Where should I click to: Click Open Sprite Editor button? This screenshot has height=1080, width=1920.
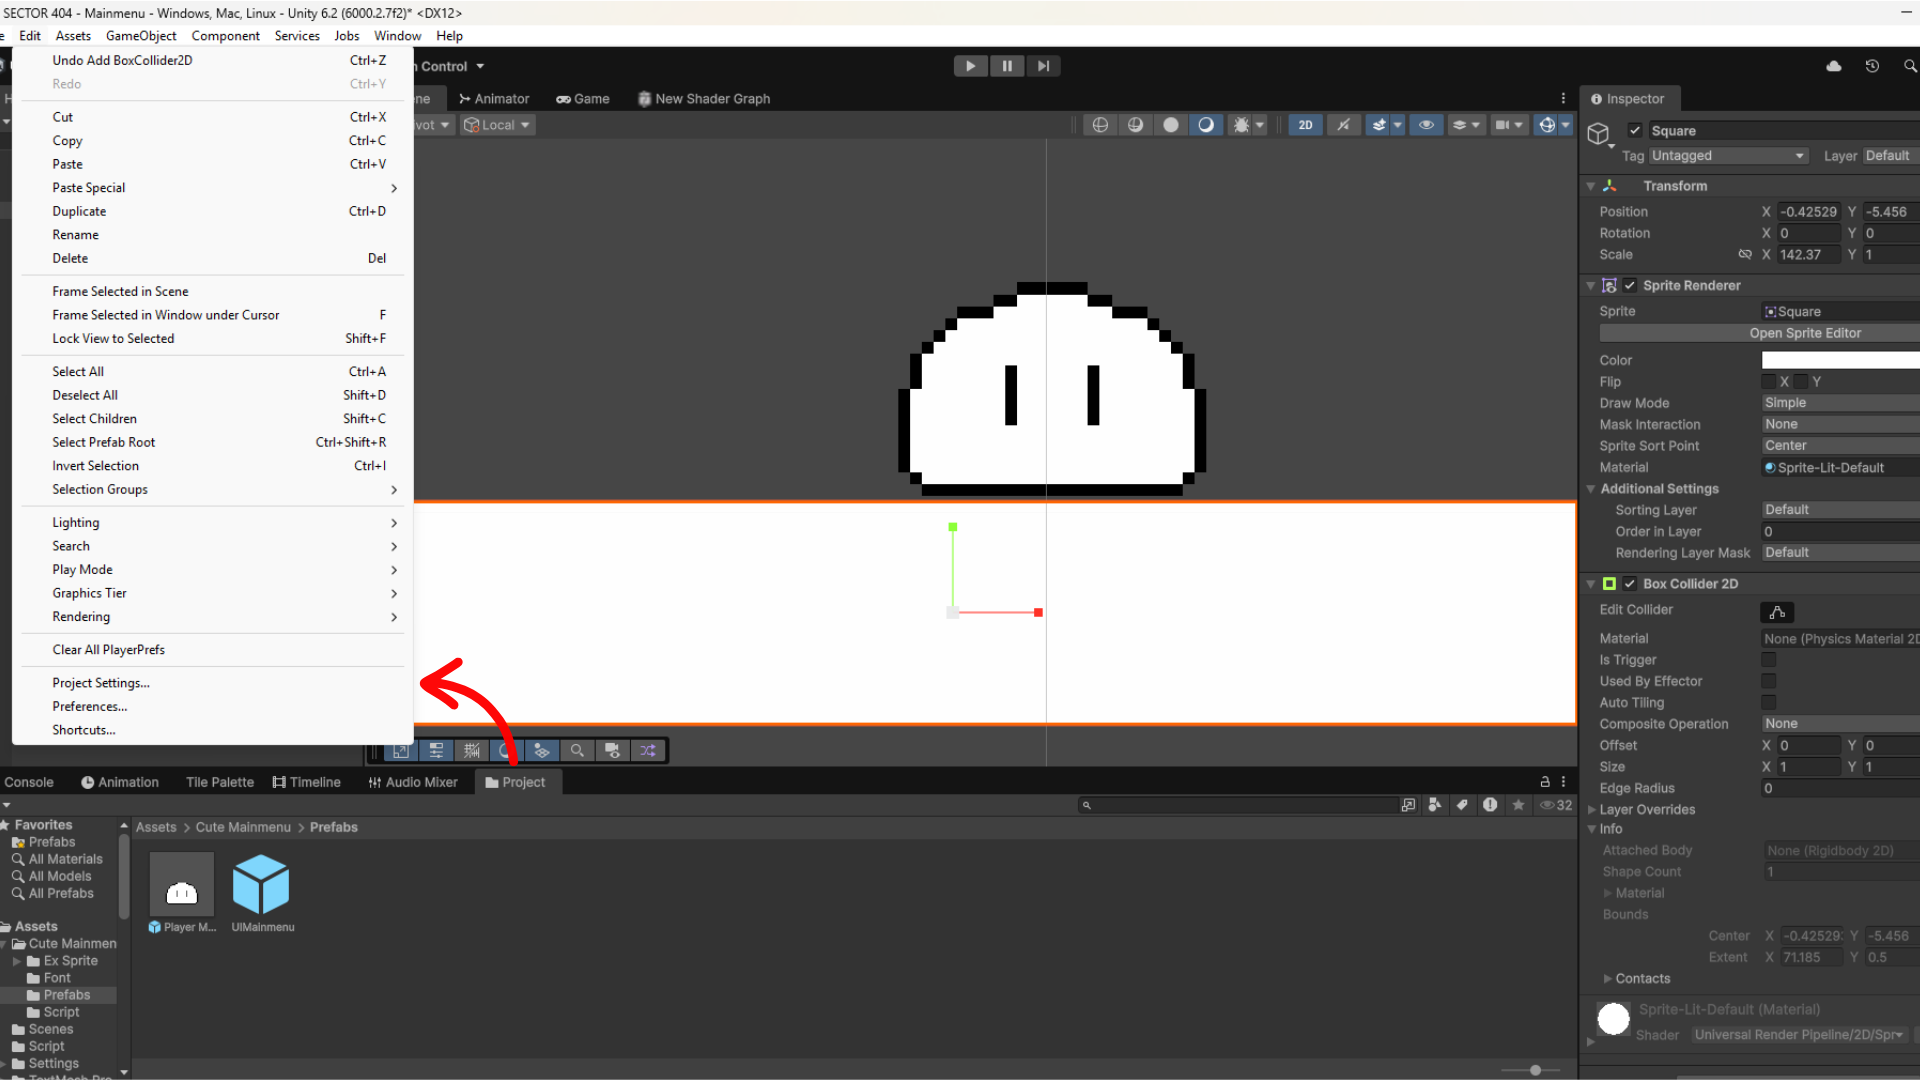[x=1805, y=333]
